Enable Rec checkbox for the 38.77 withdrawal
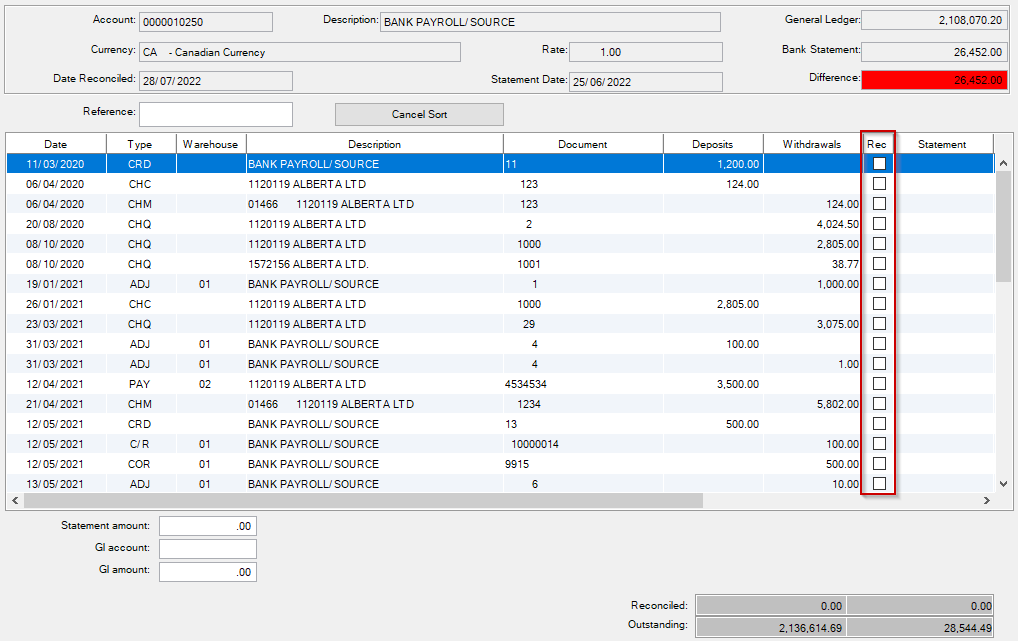Image resolution: width=1018 pixels, height=641 pixels. pos(879,264)
